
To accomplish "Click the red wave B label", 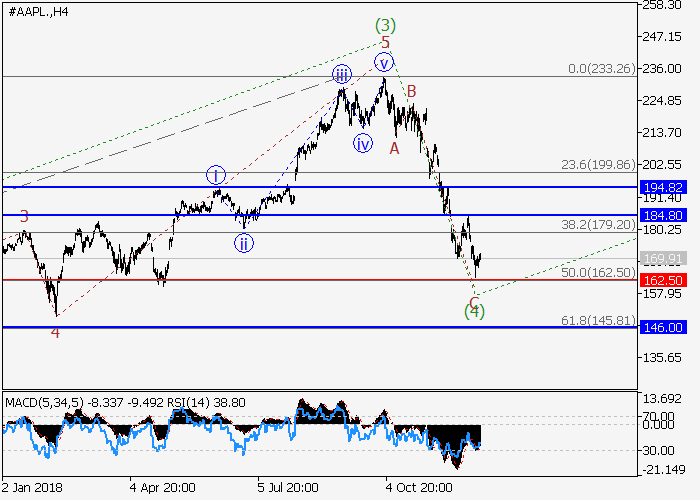I will coord(411,92).
